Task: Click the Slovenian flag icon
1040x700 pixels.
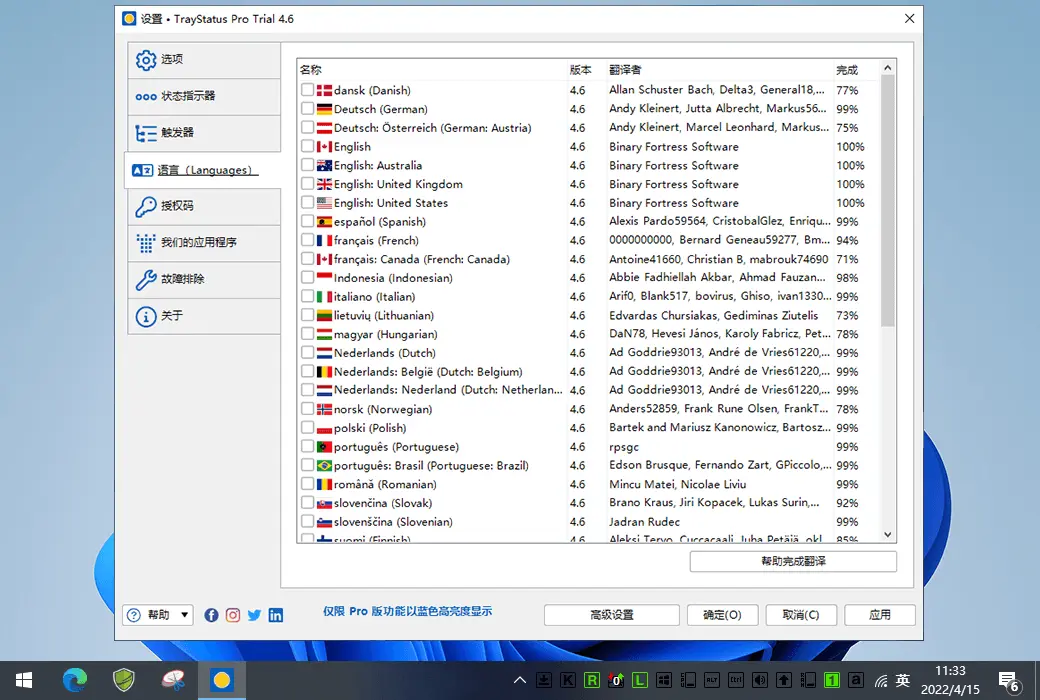Action: coord(324,522)
